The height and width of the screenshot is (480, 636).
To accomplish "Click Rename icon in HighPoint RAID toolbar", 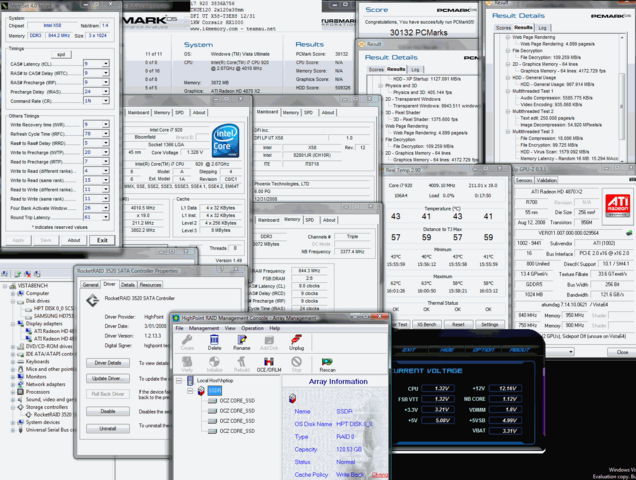I will click(x=242, y=340).
